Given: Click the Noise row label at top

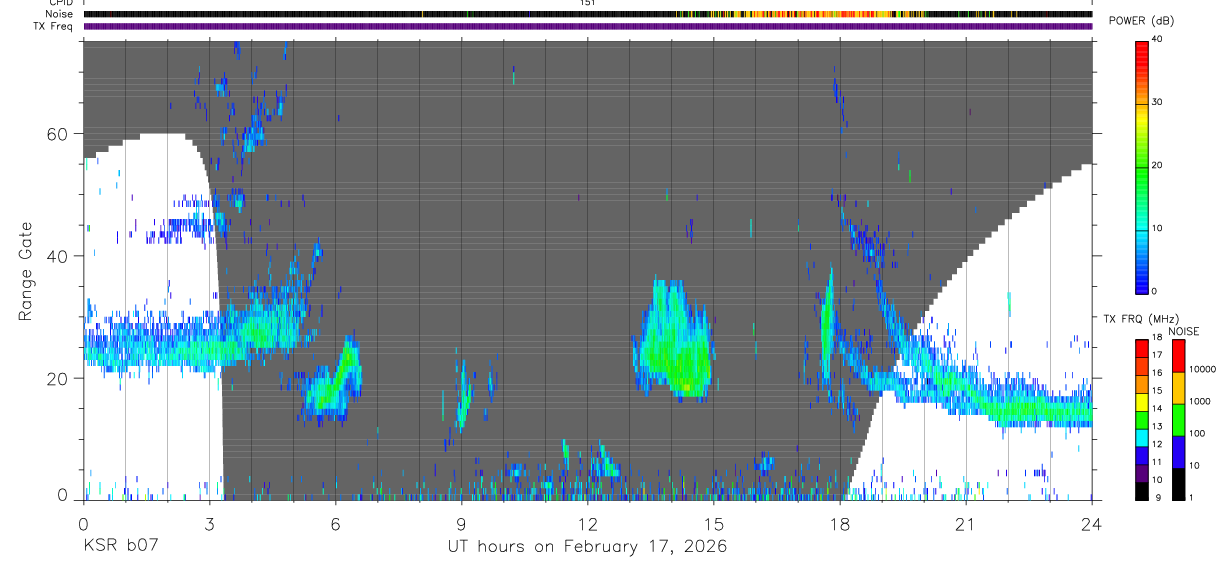Looking at the screenshot, I should click(x=59, y=14).
